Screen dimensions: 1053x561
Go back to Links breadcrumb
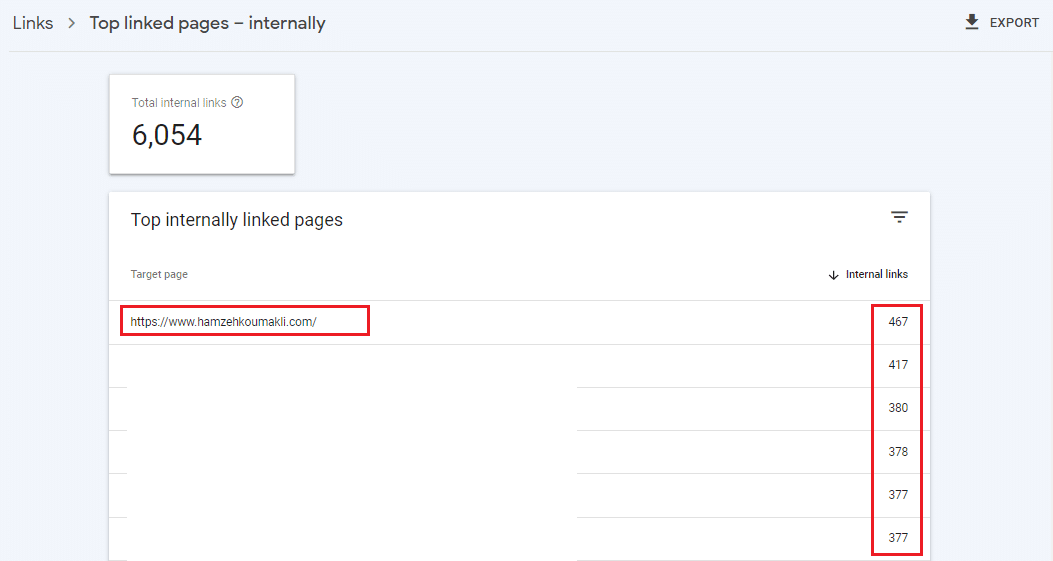point(33,23)
